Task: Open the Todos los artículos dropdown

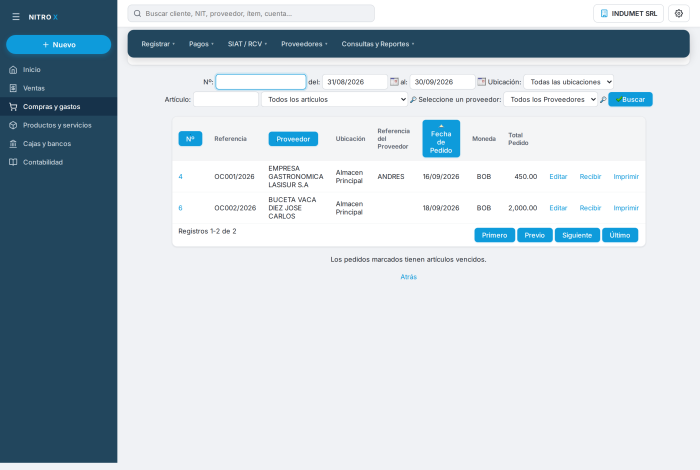Action: point(334,100)
